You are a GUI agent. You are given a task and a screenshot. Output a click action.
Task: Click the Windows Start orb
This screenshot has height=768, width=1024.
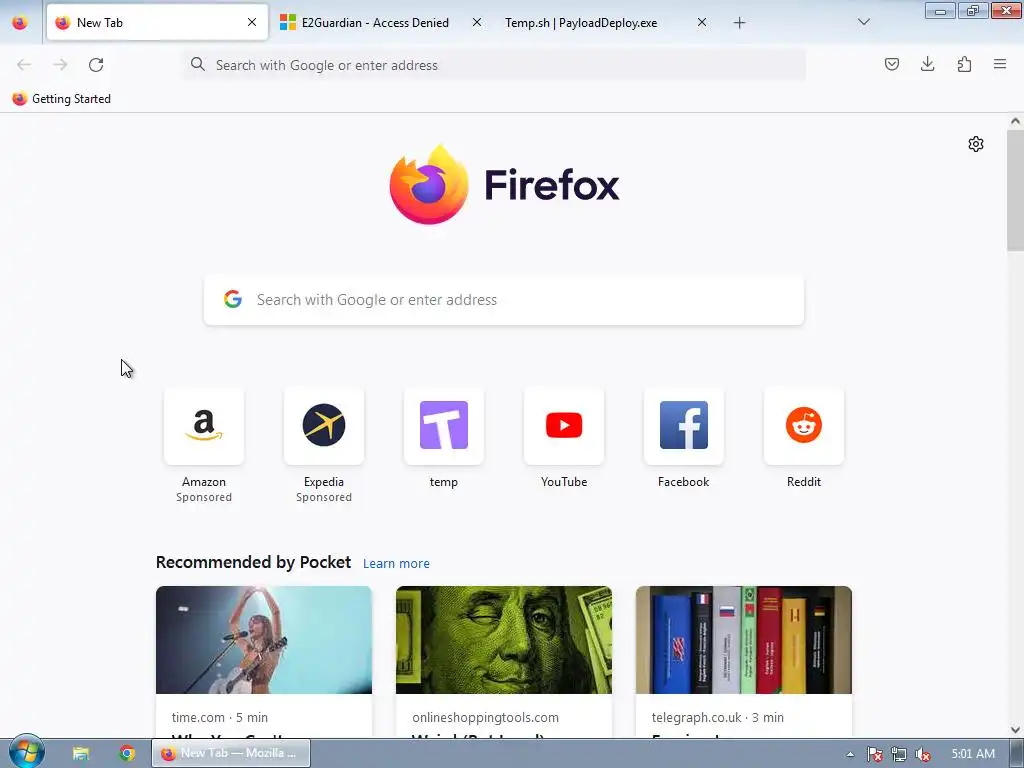tap(27, 752)
